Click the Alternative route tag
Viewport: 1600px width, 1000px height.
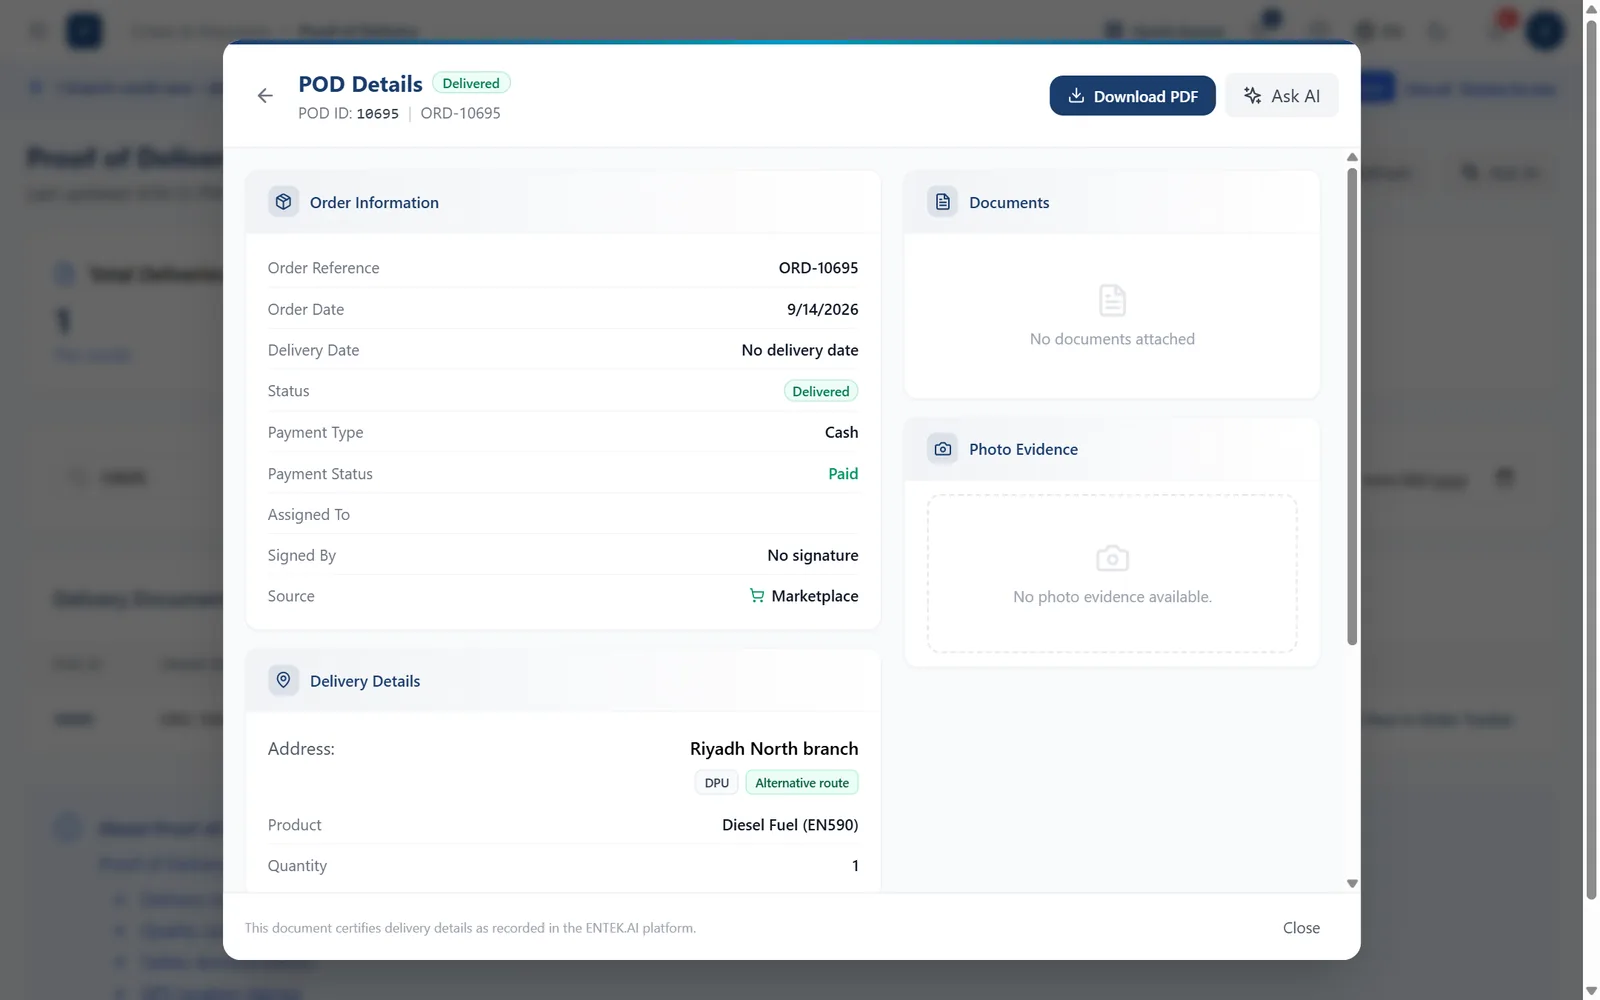[802, 783]
